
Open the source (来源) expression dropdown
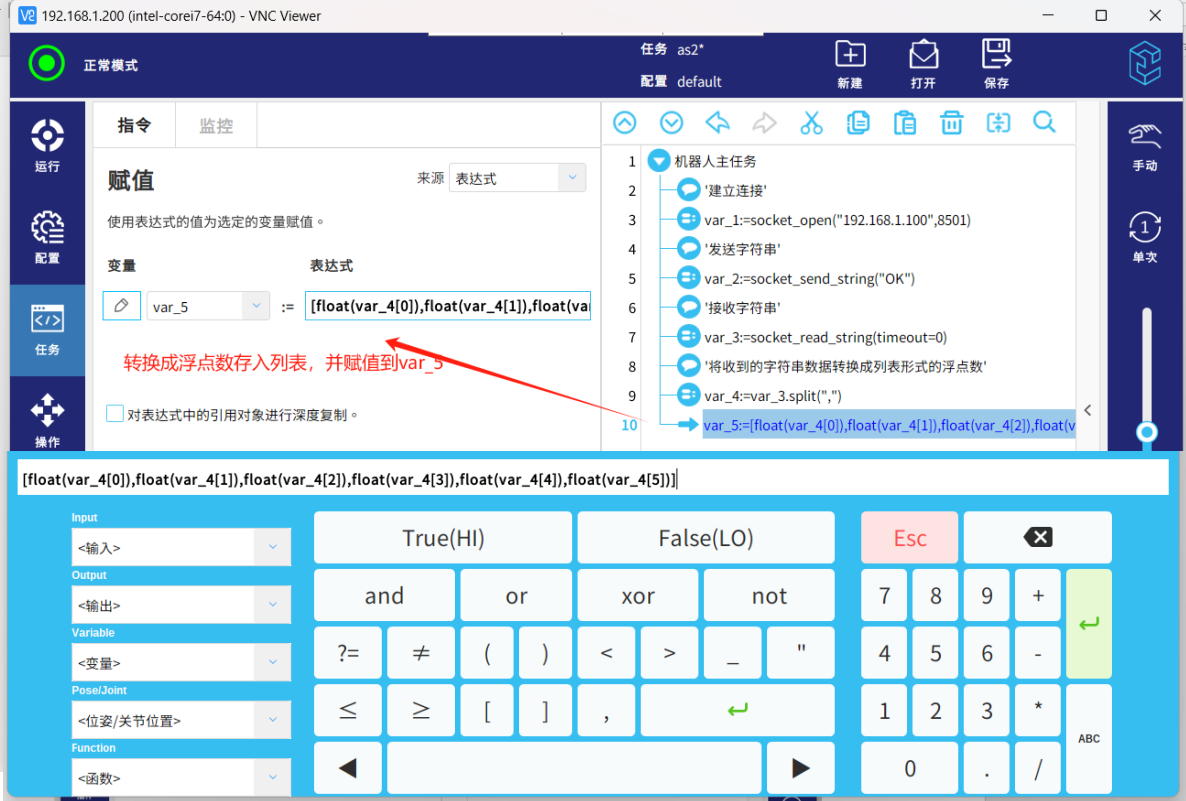pyautogui.click(x=517, y=178)
